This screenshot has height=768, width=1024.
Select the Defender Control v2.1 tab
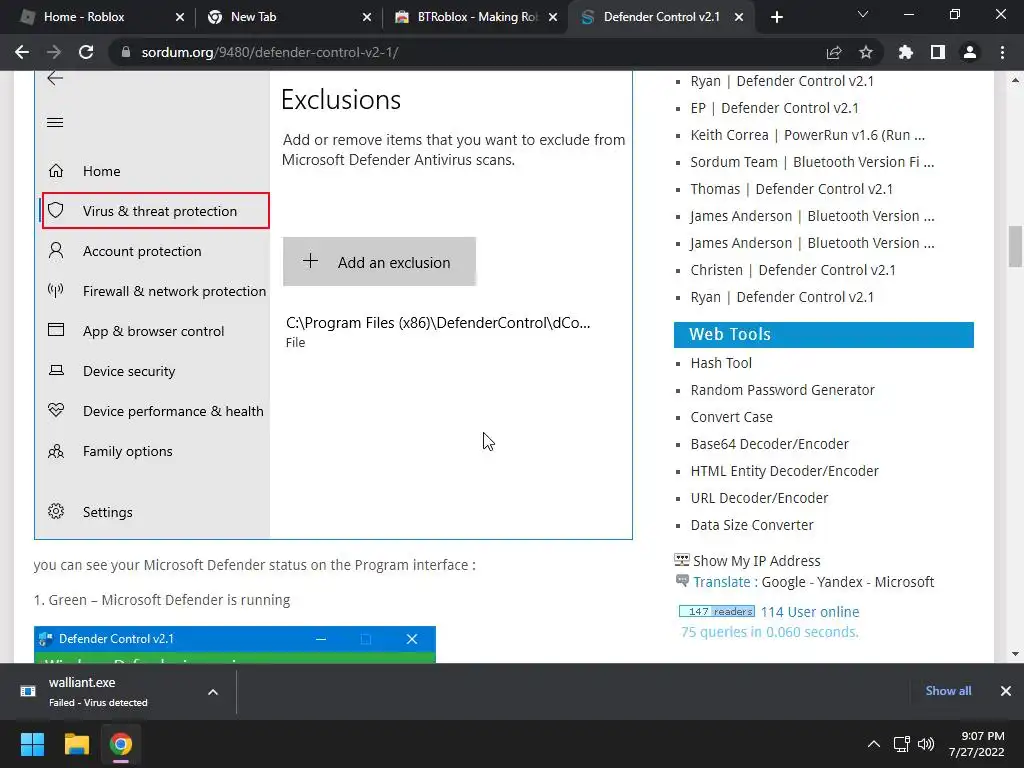pyautogui.click(x=662, y=17)
